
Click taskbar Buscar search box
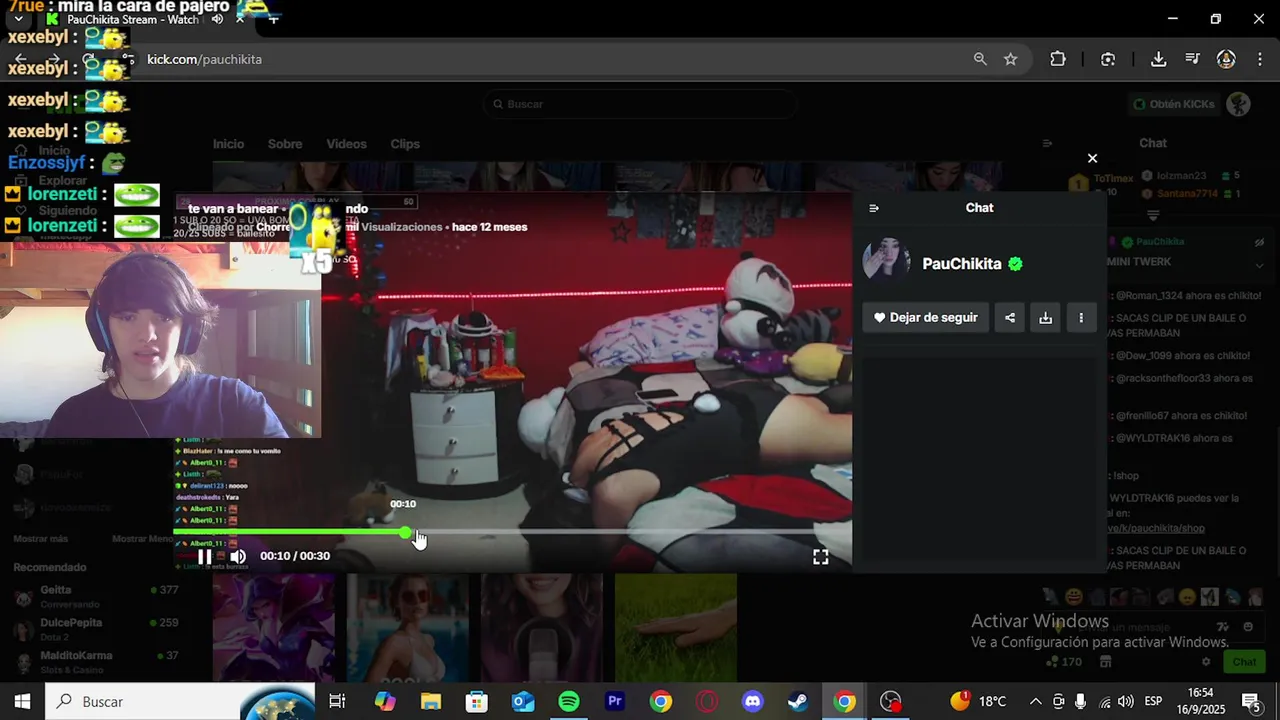tap(180, 702)
